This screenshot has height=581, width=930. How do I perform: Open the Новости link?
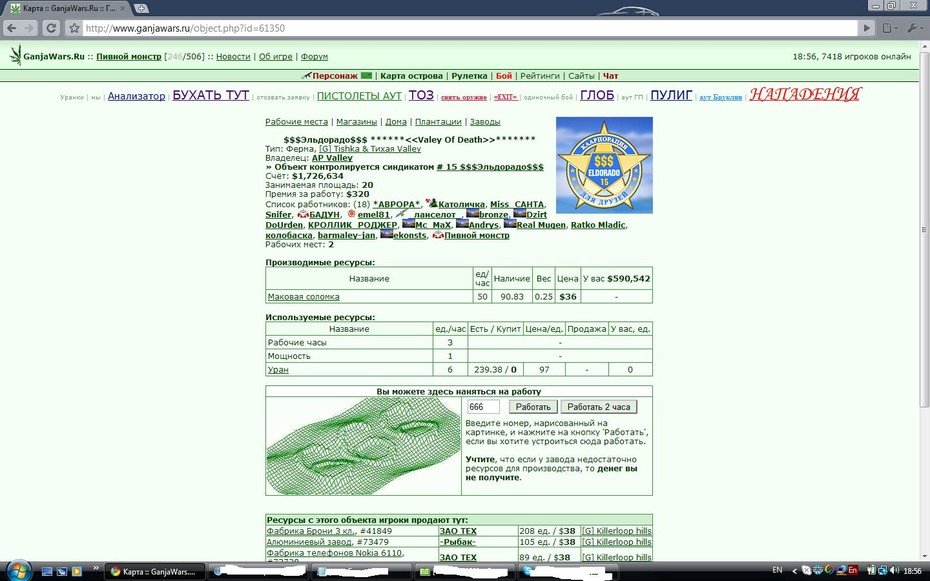[x=233, y=56]
